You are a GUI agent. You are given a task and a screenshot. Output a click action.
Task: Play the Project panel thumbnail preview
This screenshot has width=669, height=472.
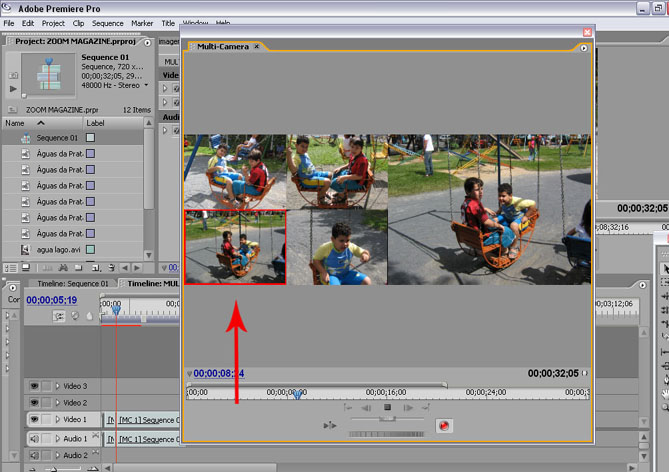coord(11,89)
